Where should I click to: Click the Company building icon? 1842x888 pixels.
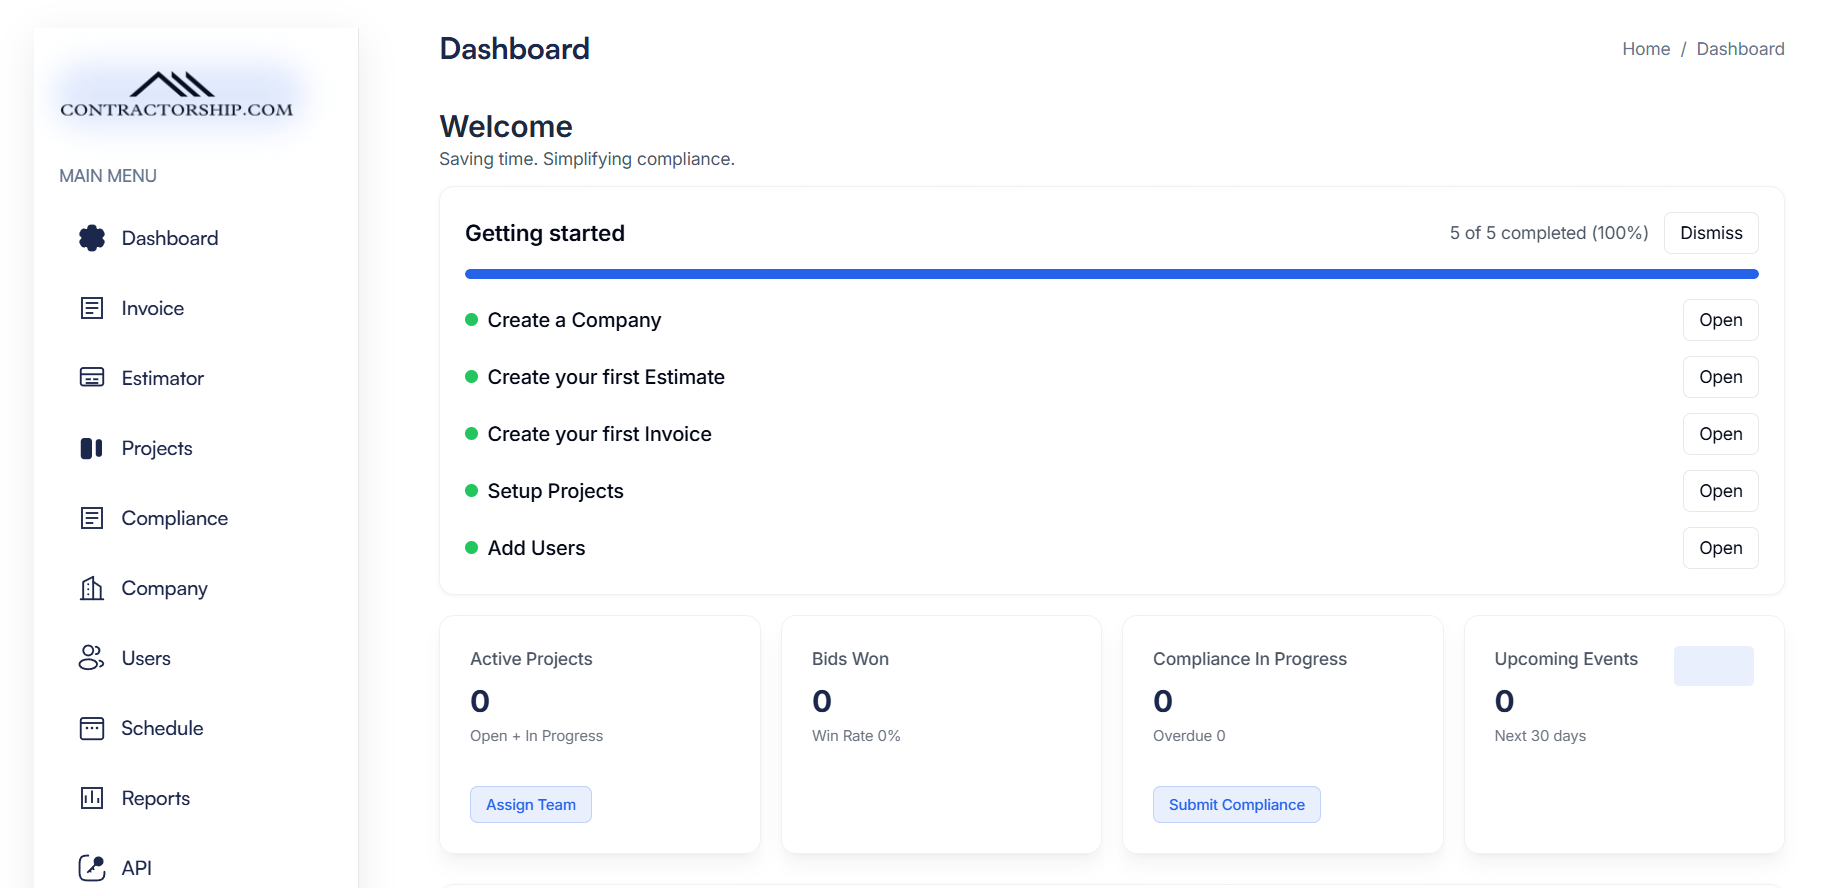(x=92, y=588)
